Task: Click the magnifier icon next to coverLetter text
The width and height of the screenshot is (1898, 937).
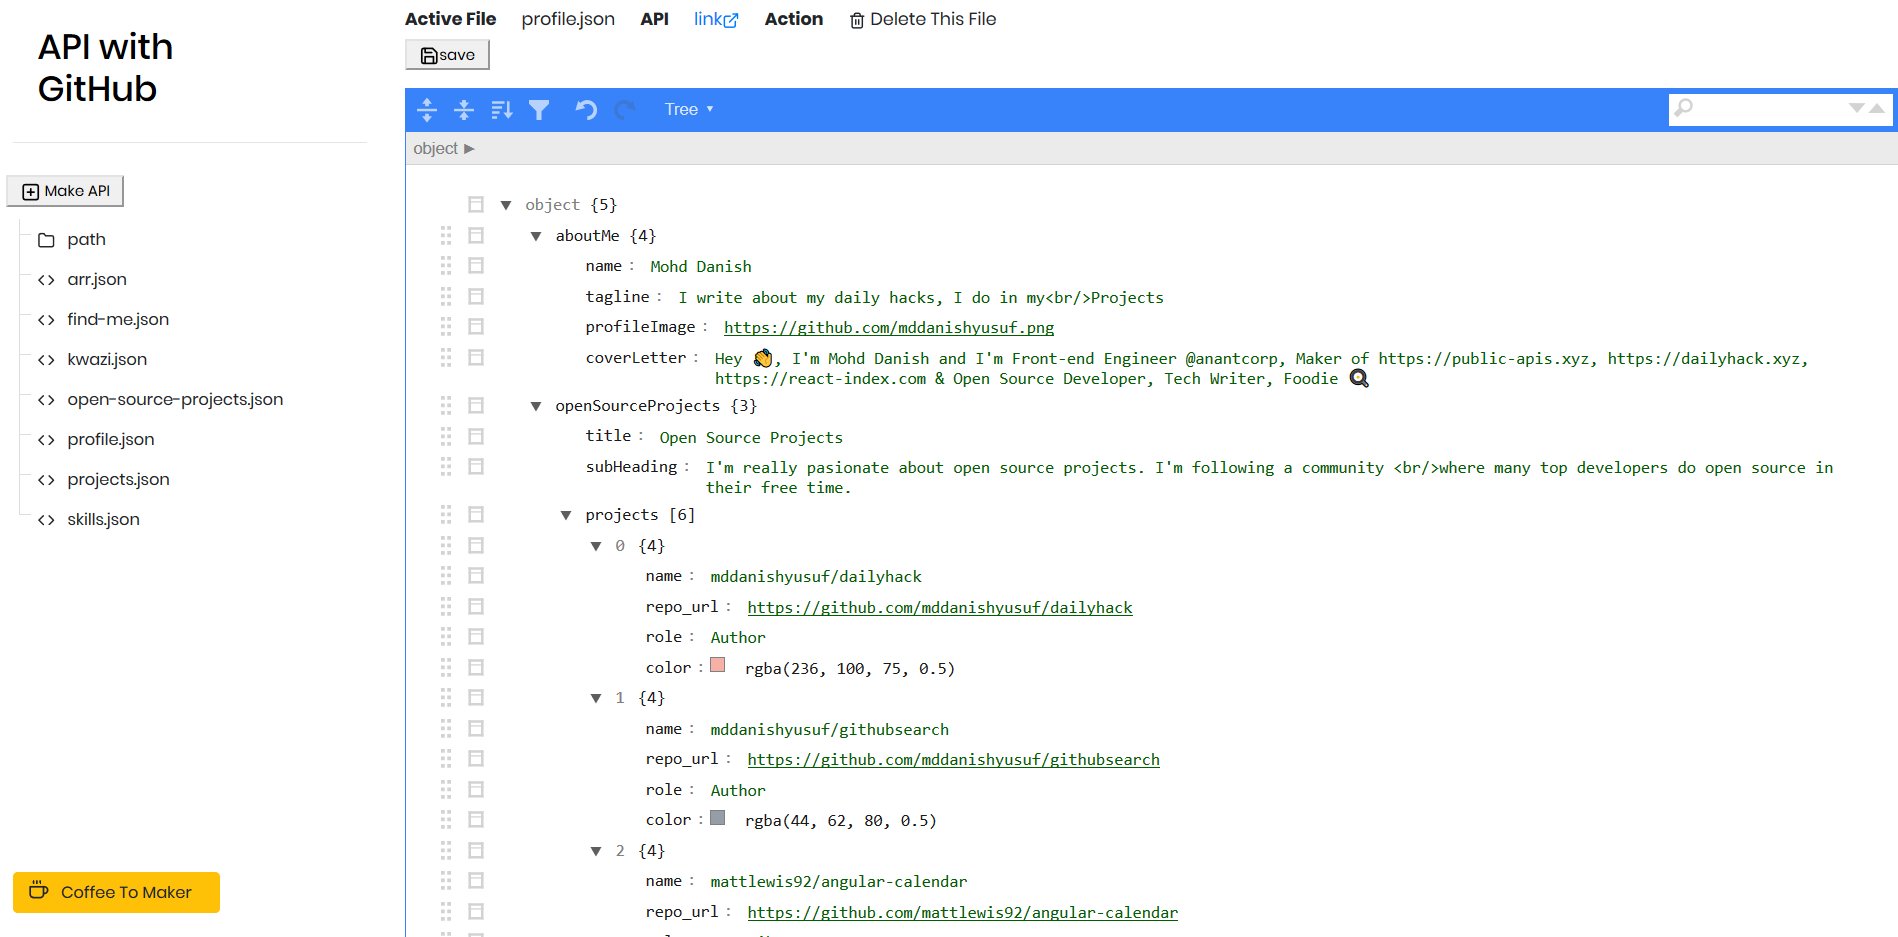Action: pyautogui.click(x=1358, y=378)
